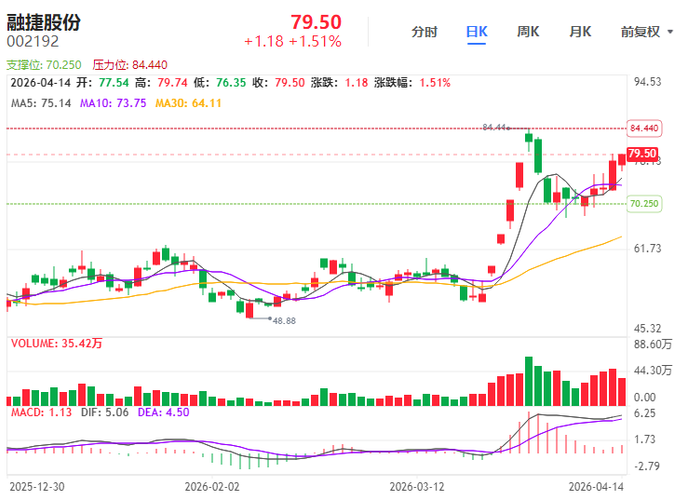This screenshot has width=674, height=500.
Task: Click the 支撑位: 70.250 label
Action: coord(44,65)
